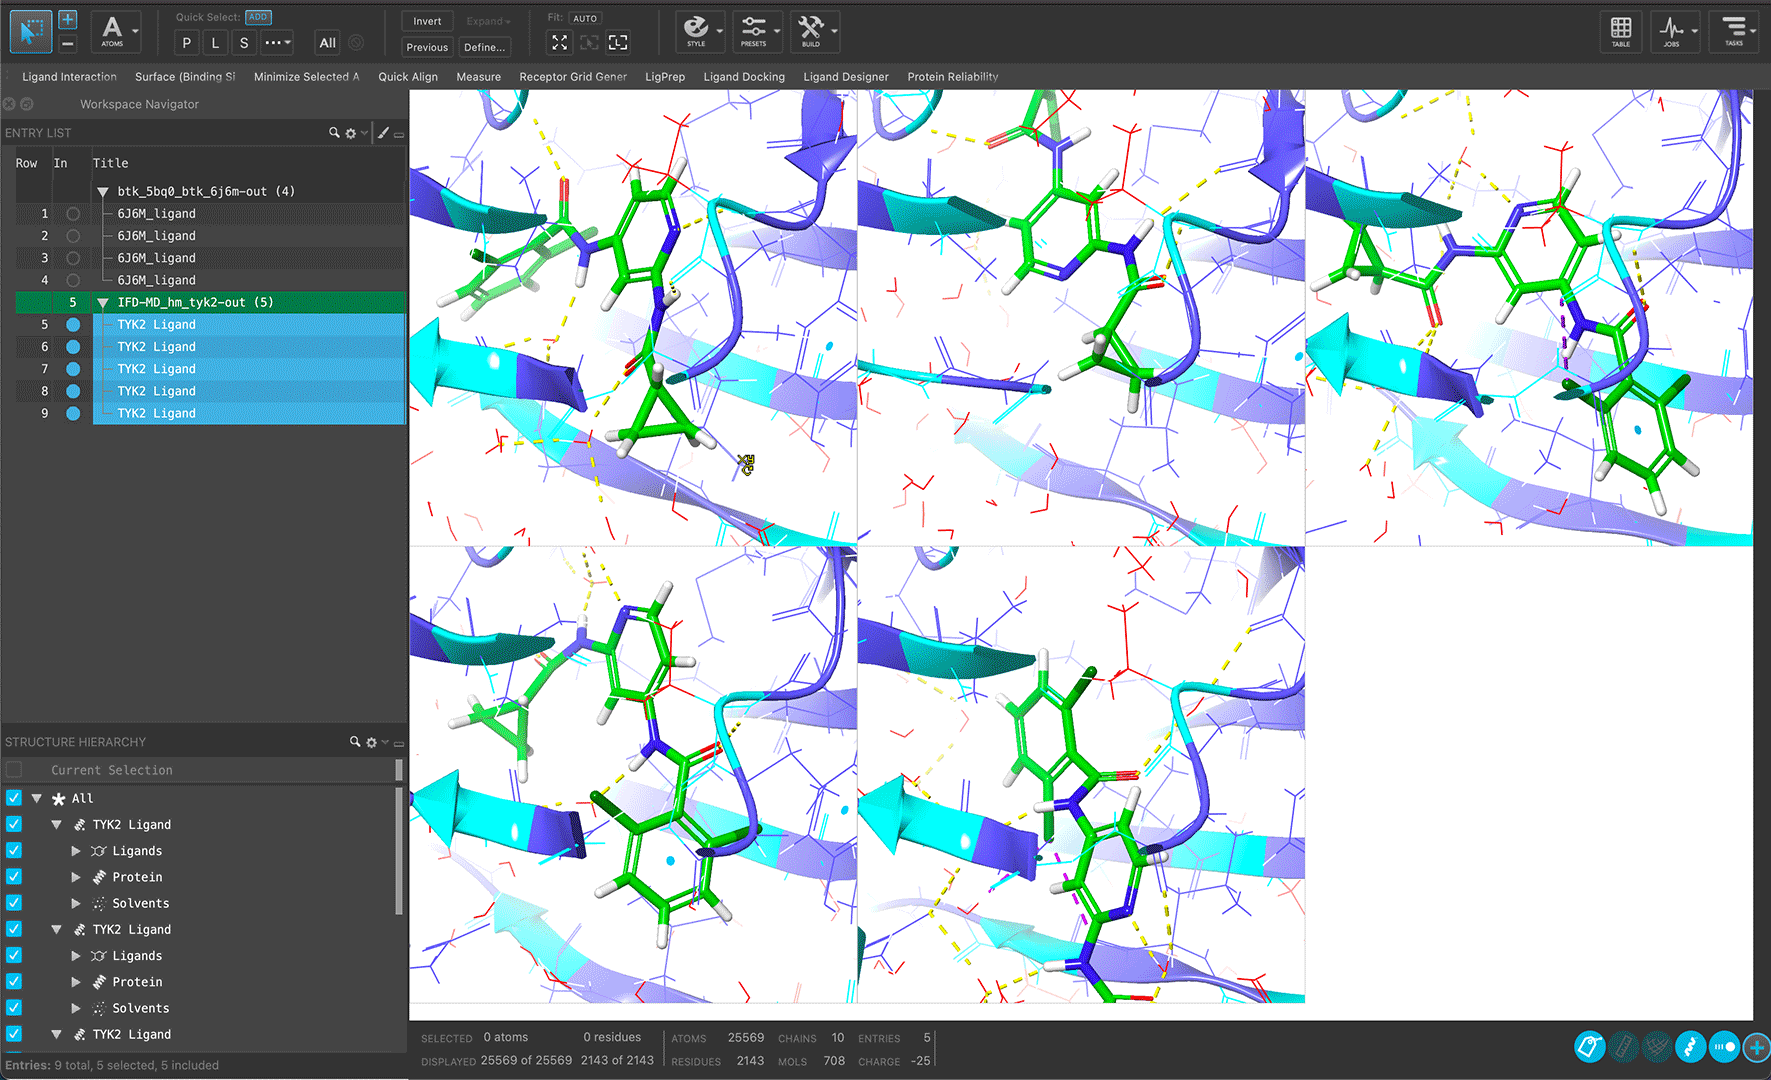Click the fit-to-view zoom icon
Image resolution: width=1771 pixels, height=1080 pixels.
click(559, 42)
